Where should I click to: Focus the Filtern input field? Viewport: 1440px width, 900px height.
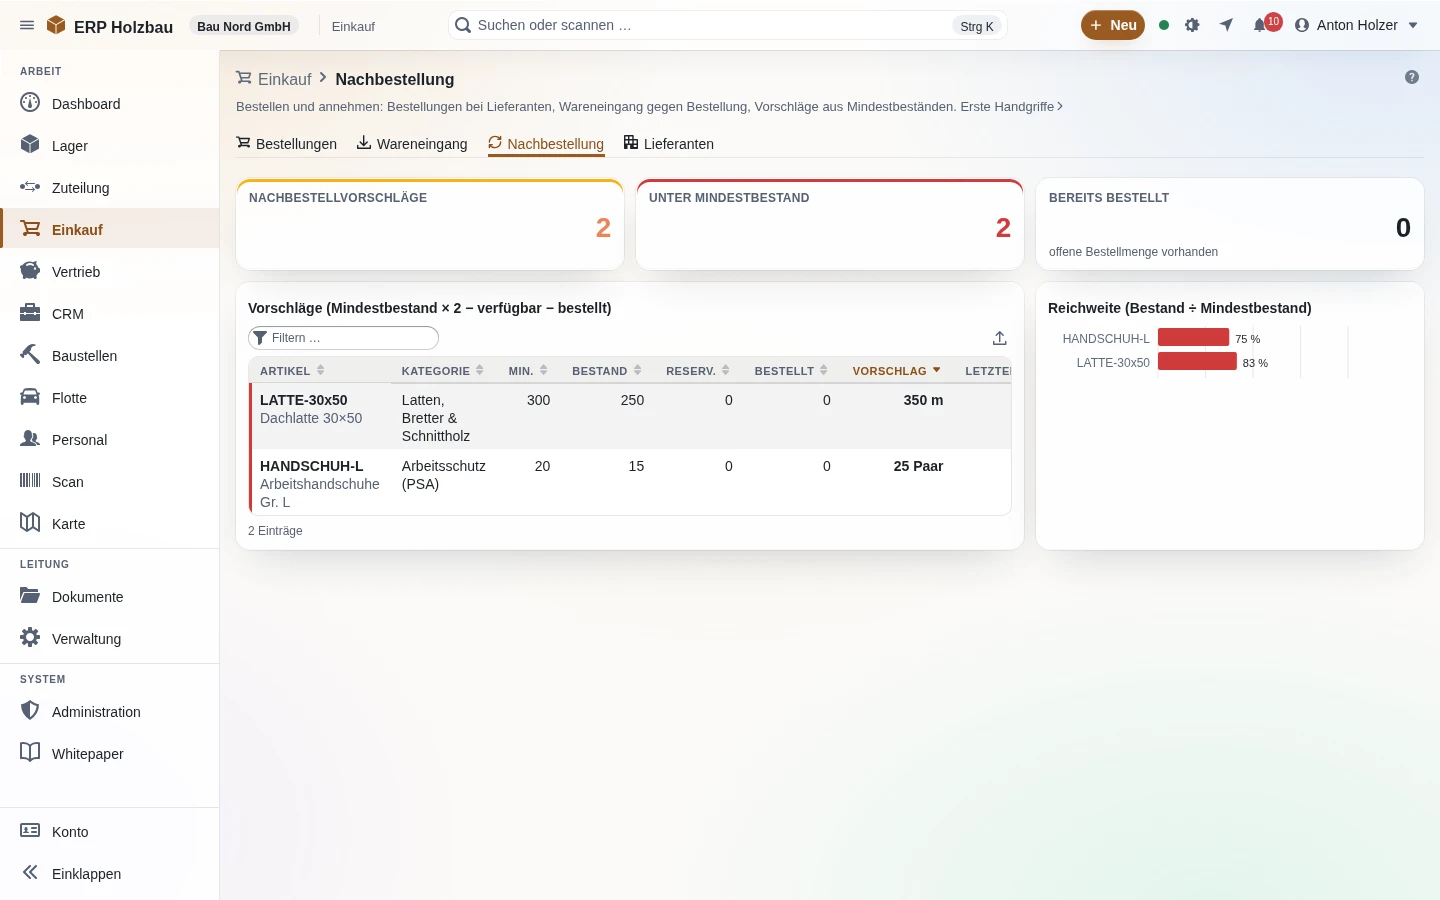point(343,338)
